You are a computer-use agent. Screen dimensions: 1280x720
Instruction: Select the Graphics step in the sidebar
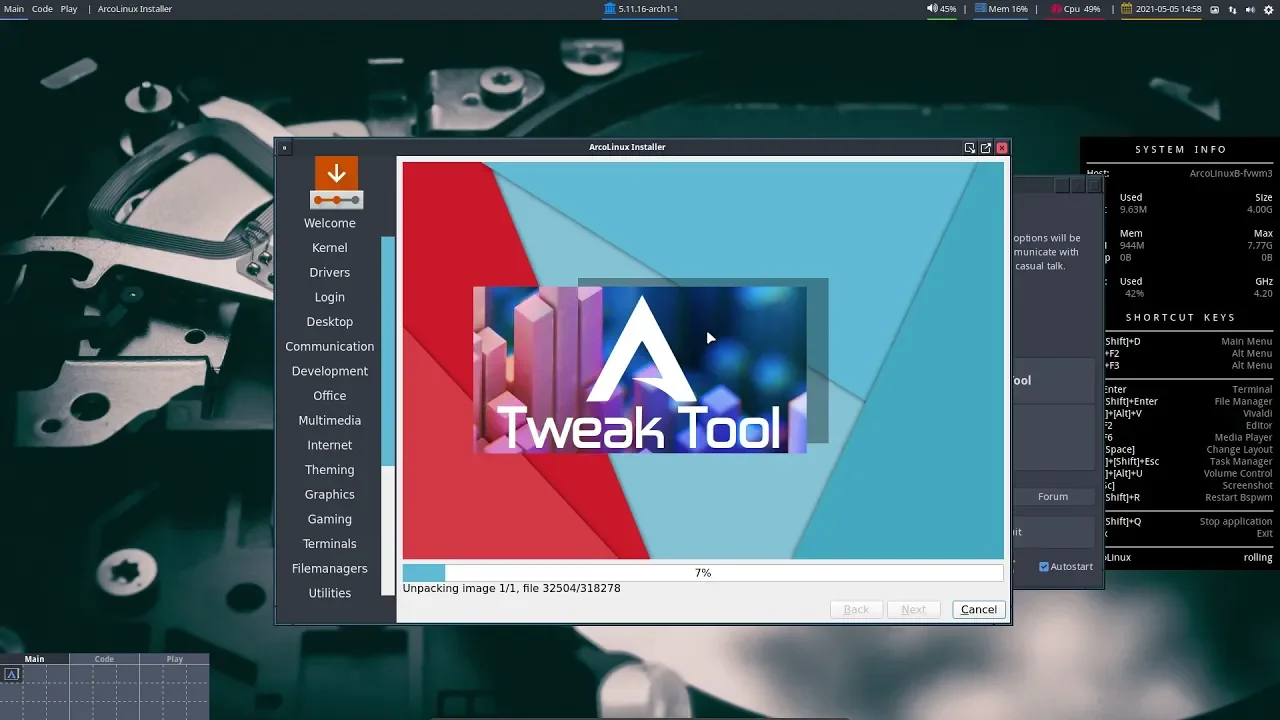pyautogui.click(x=330, y=494)
